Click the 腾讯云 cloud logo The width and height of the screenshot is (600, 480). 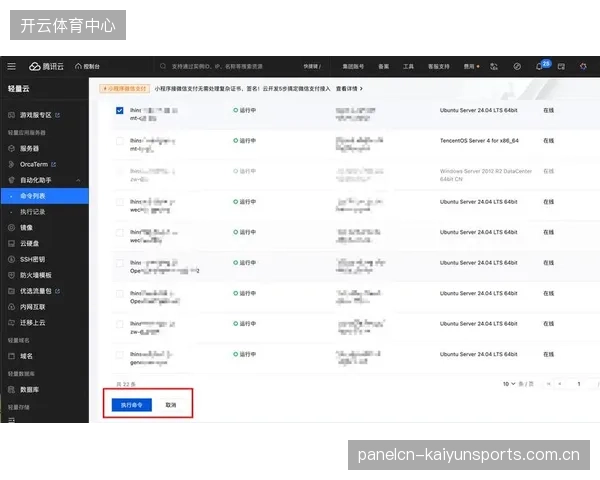[46, 67]
